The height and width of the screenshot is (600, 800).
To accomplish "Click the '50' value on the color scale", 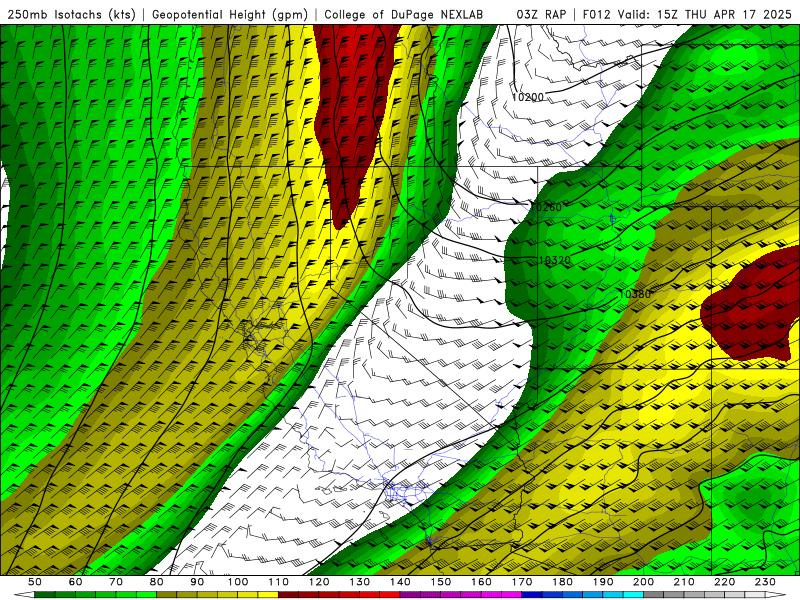I will coord(35,582).
